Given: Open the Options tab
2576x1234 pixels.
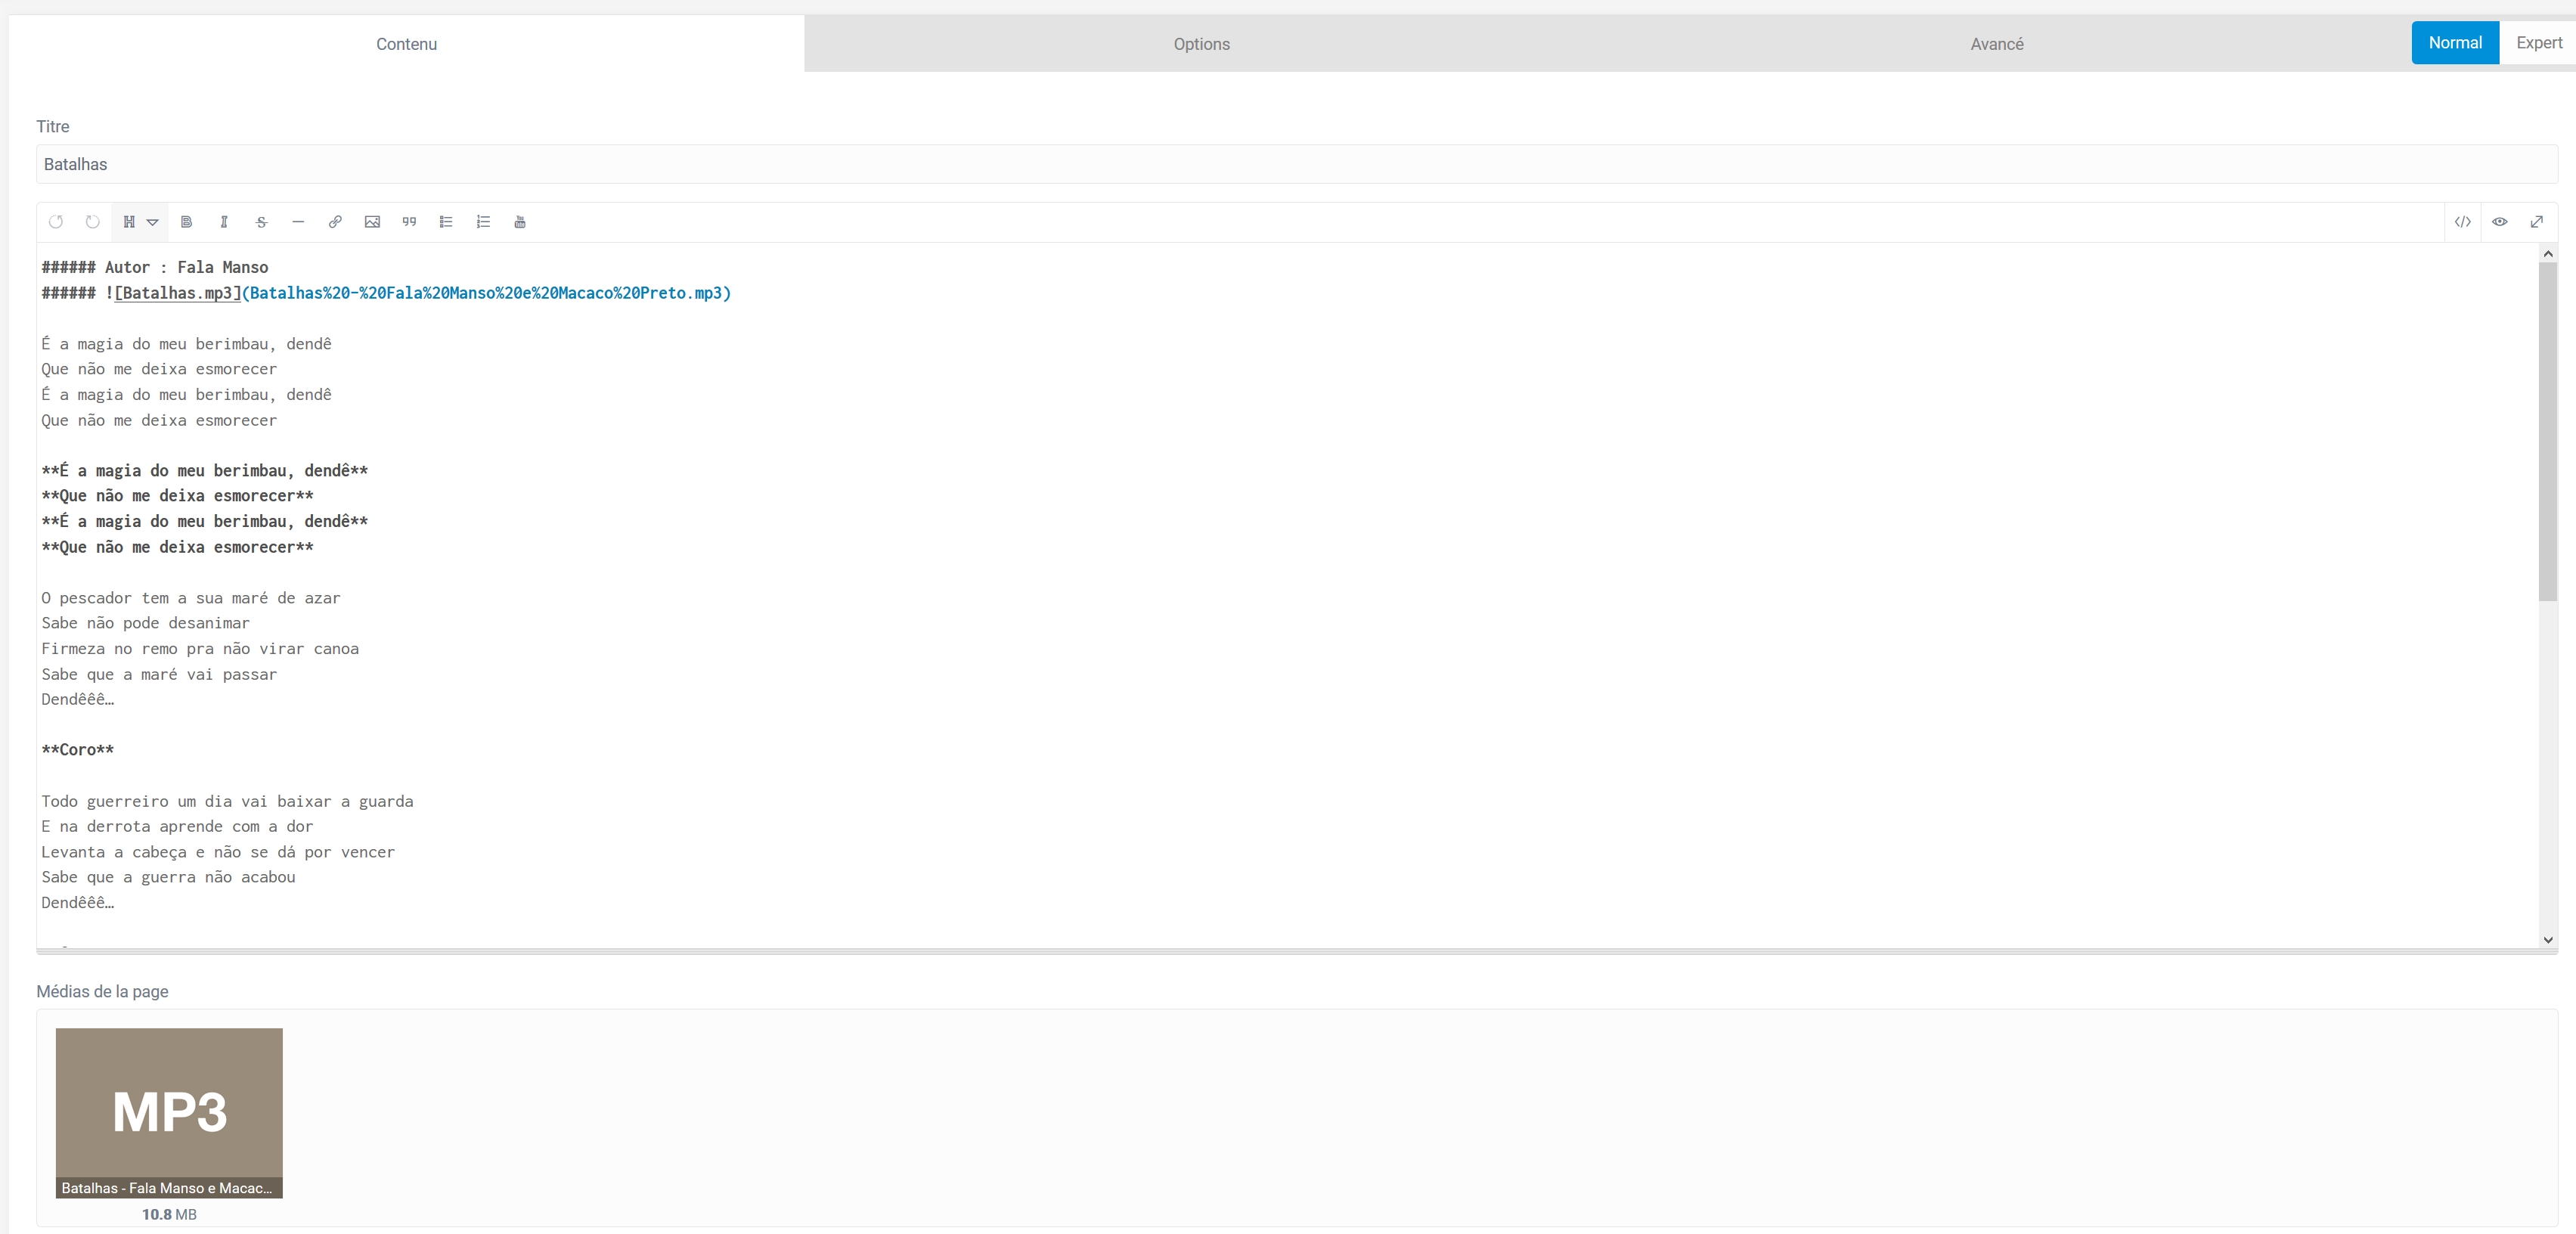Looking at the screenshot, I should pyautogui.click(x=1201, y=44).
